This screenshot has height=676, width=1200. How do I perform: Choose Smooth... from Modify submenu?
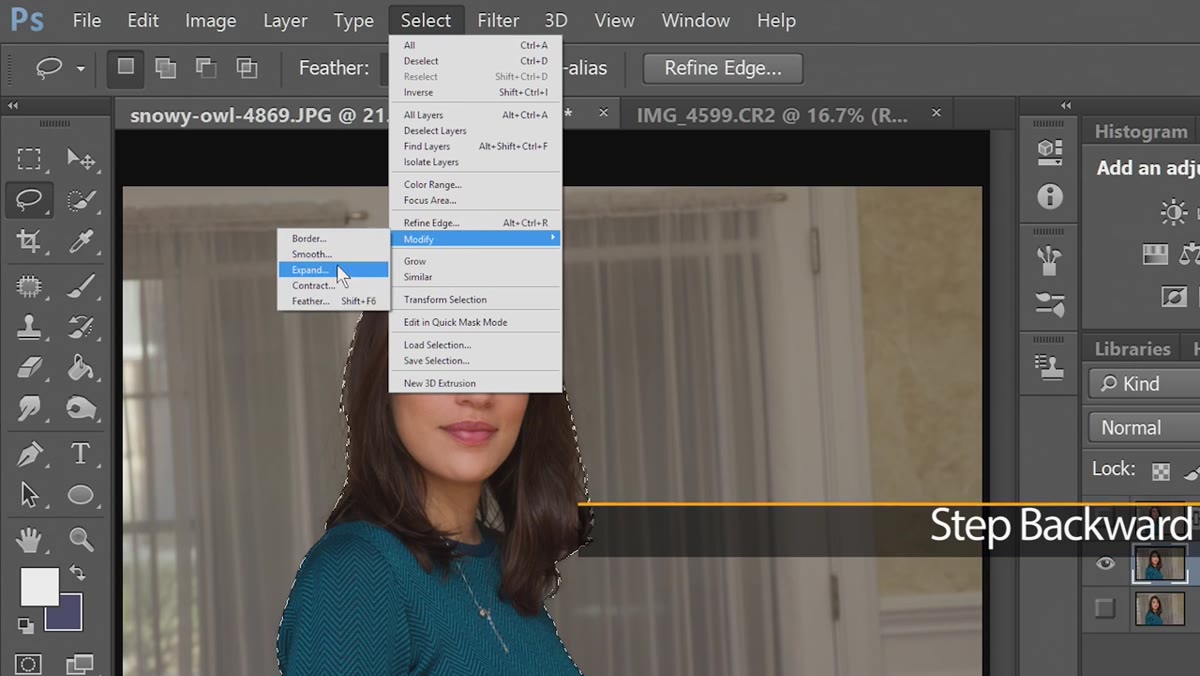coord(333,254)
